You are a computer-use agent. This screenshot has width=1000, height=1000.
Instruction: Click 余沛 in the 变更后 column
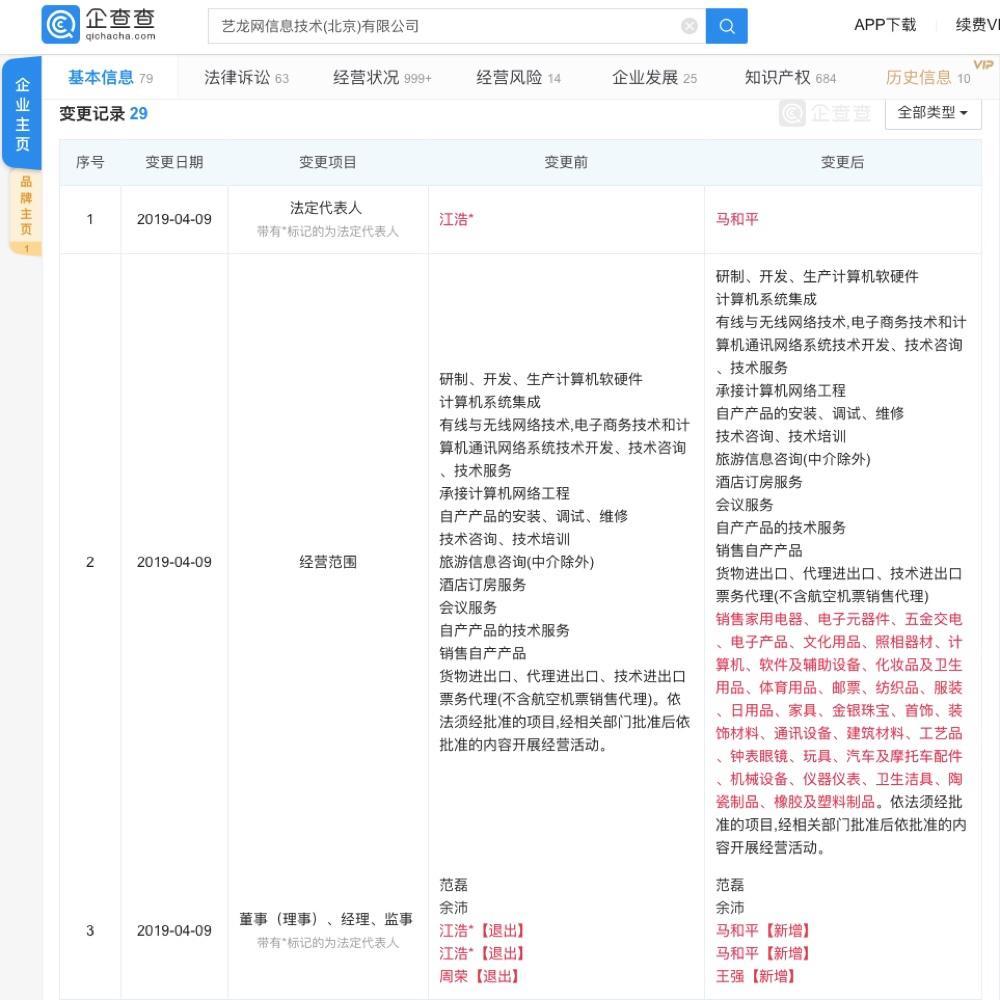pos(730,908)
